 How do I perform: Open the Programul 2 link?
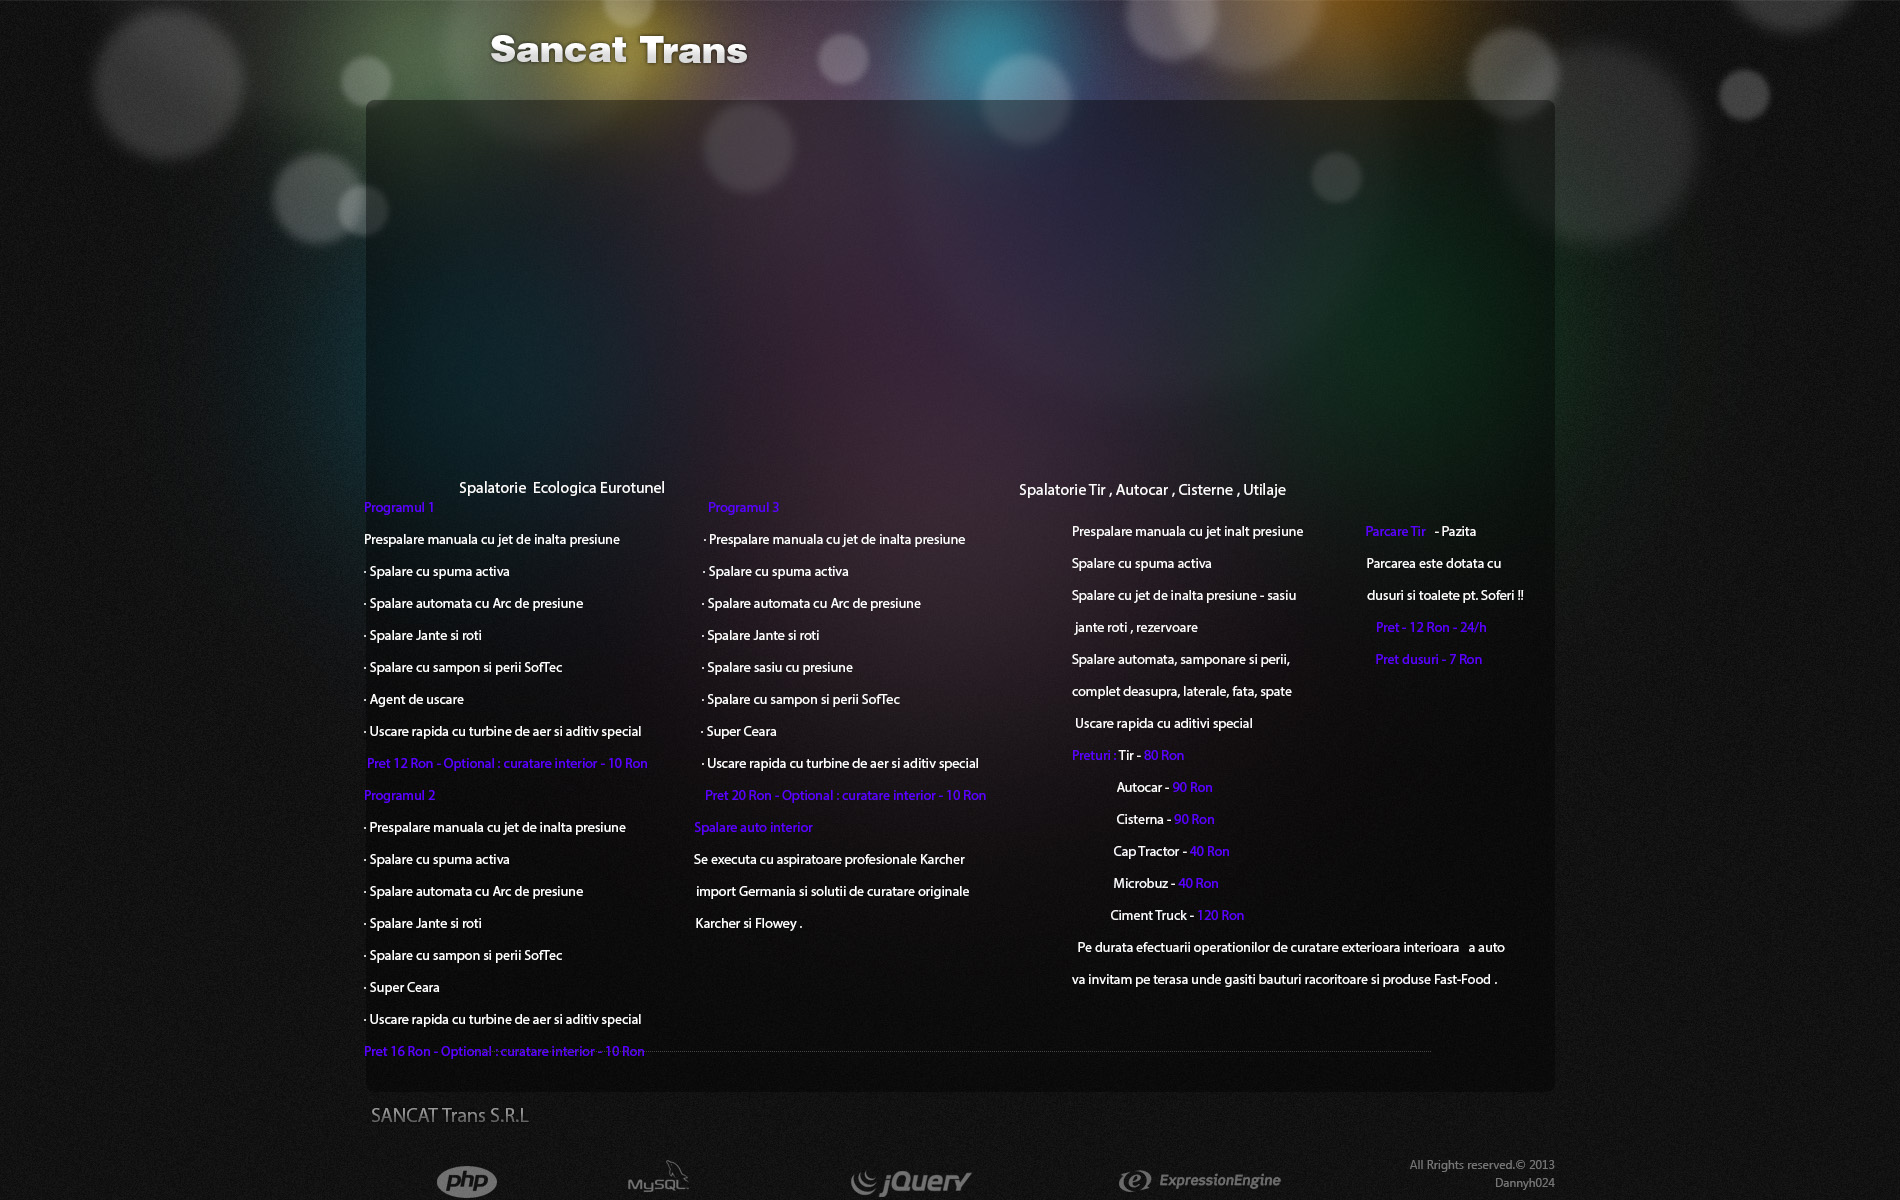coord(399,796)
